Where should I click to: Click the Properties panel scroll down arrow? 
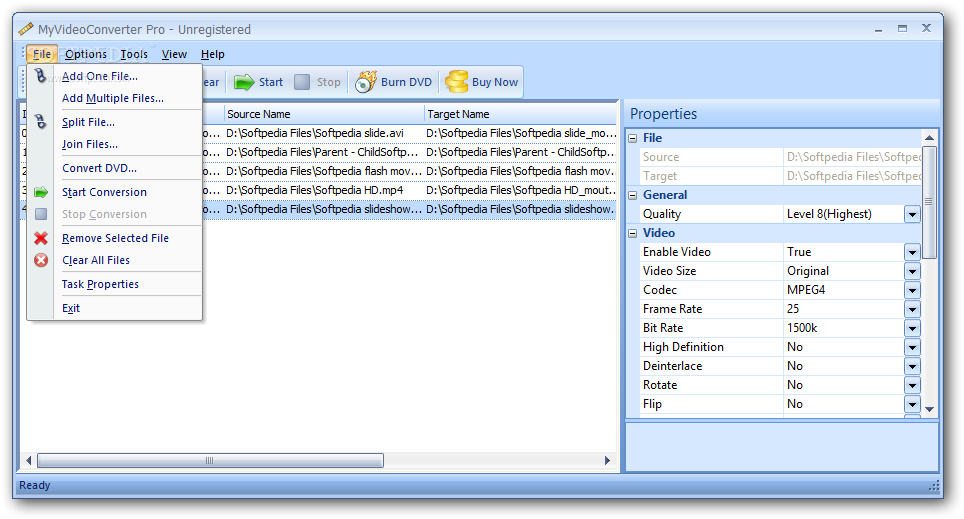pyautogui.click(x=930, y=410)
